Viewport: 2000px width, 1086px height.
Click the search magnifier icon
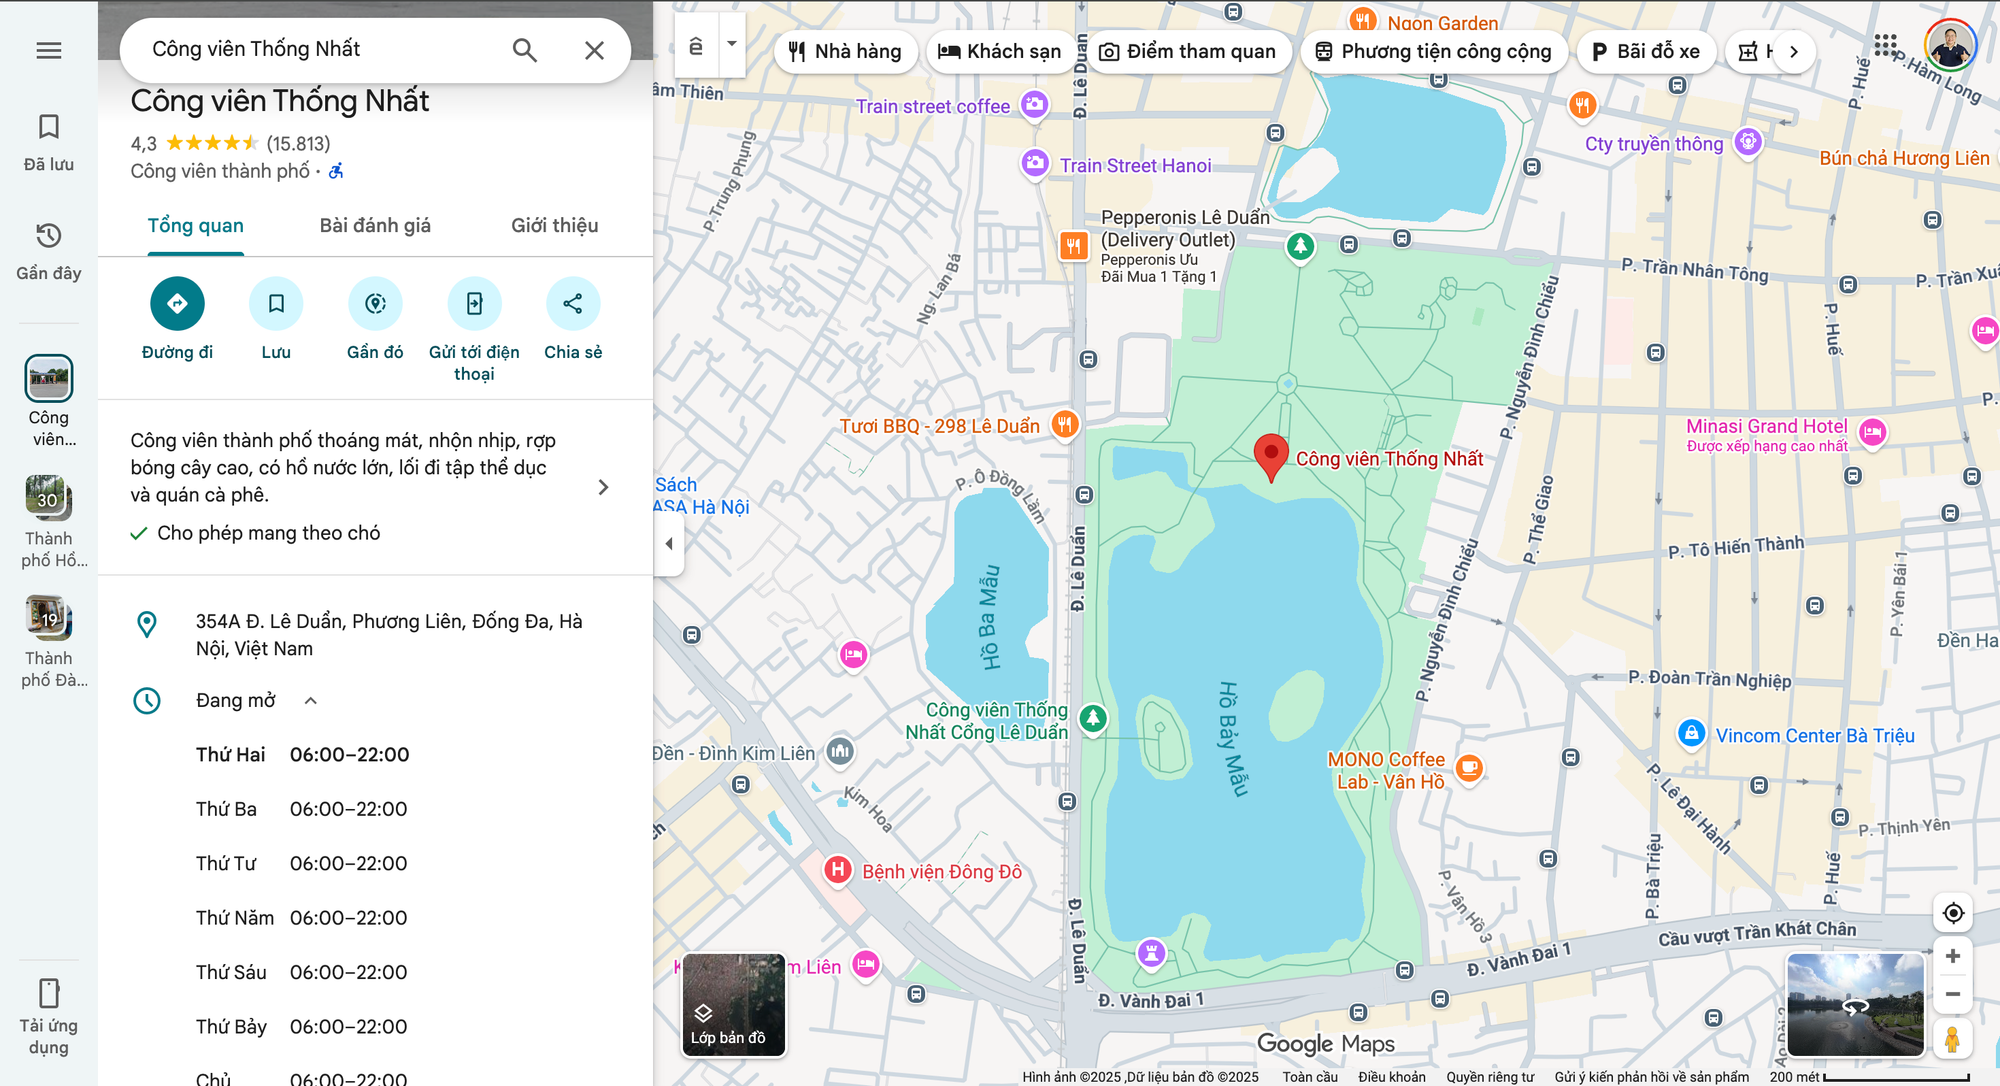[x=524, y=50]
